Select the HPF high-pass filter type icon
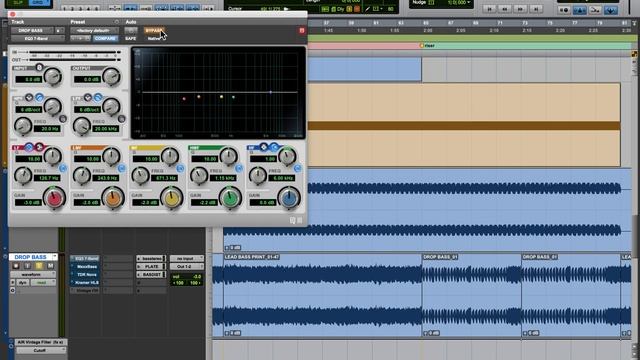This screenshot has height=360, width=640. click(x=39, y=97)
